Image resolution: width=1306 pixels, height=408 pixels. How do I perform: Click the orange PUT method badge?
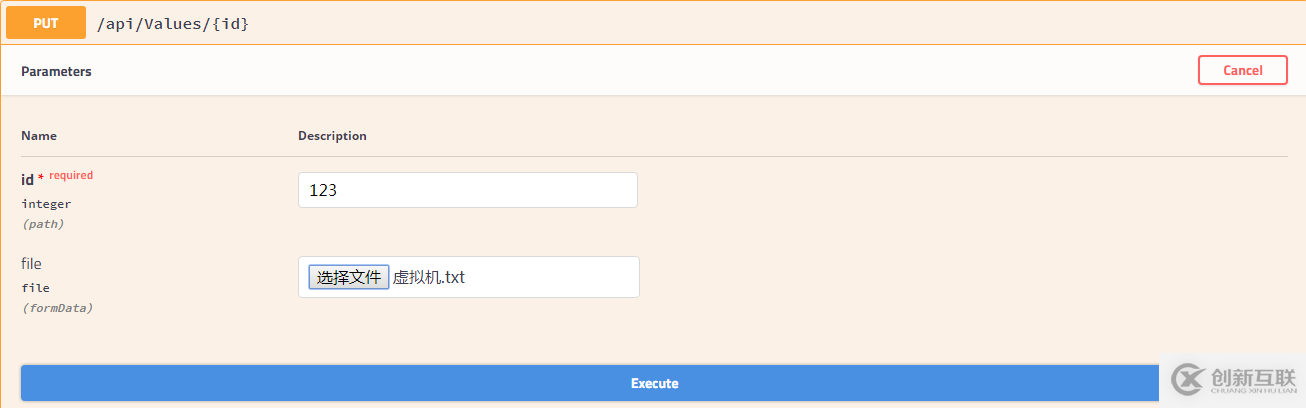click(x=46, y=22)
